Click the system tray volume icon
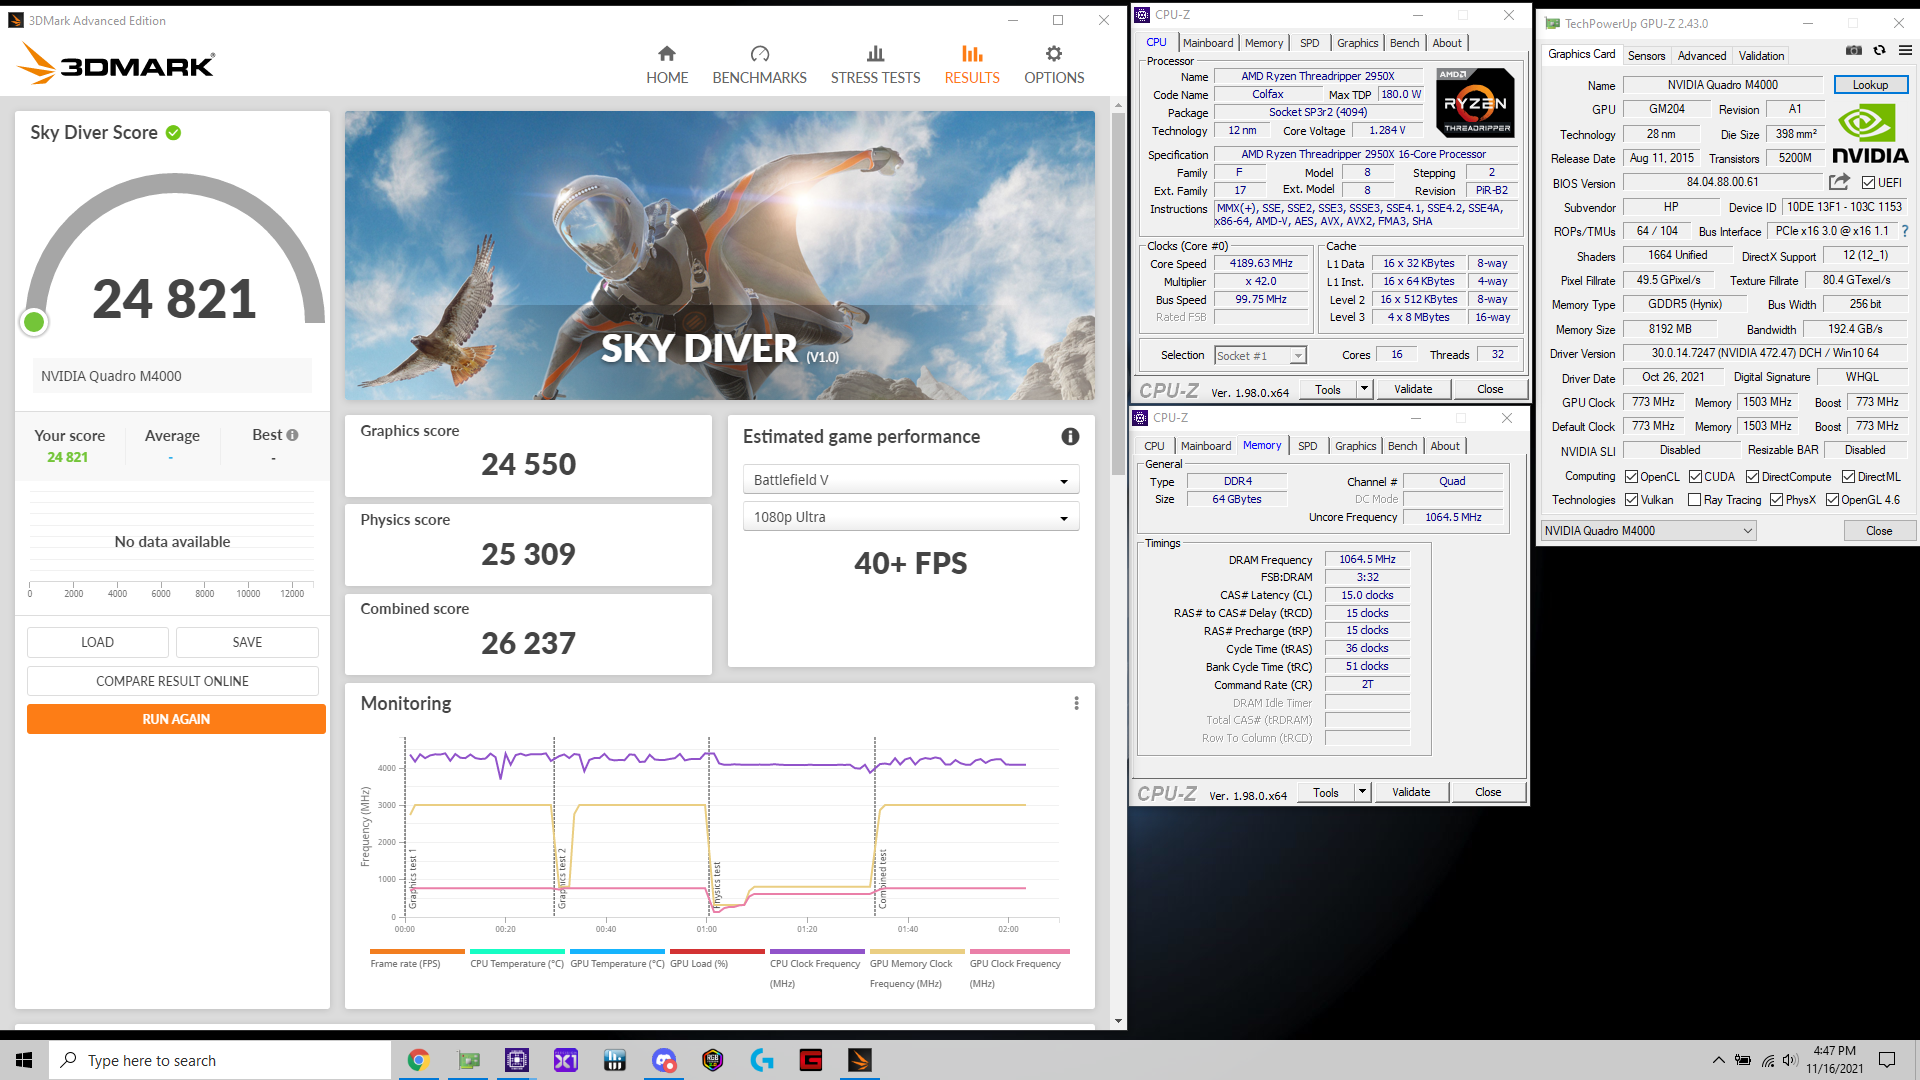Viewport: 1920px width, 1080px height. [1790, 1060]
